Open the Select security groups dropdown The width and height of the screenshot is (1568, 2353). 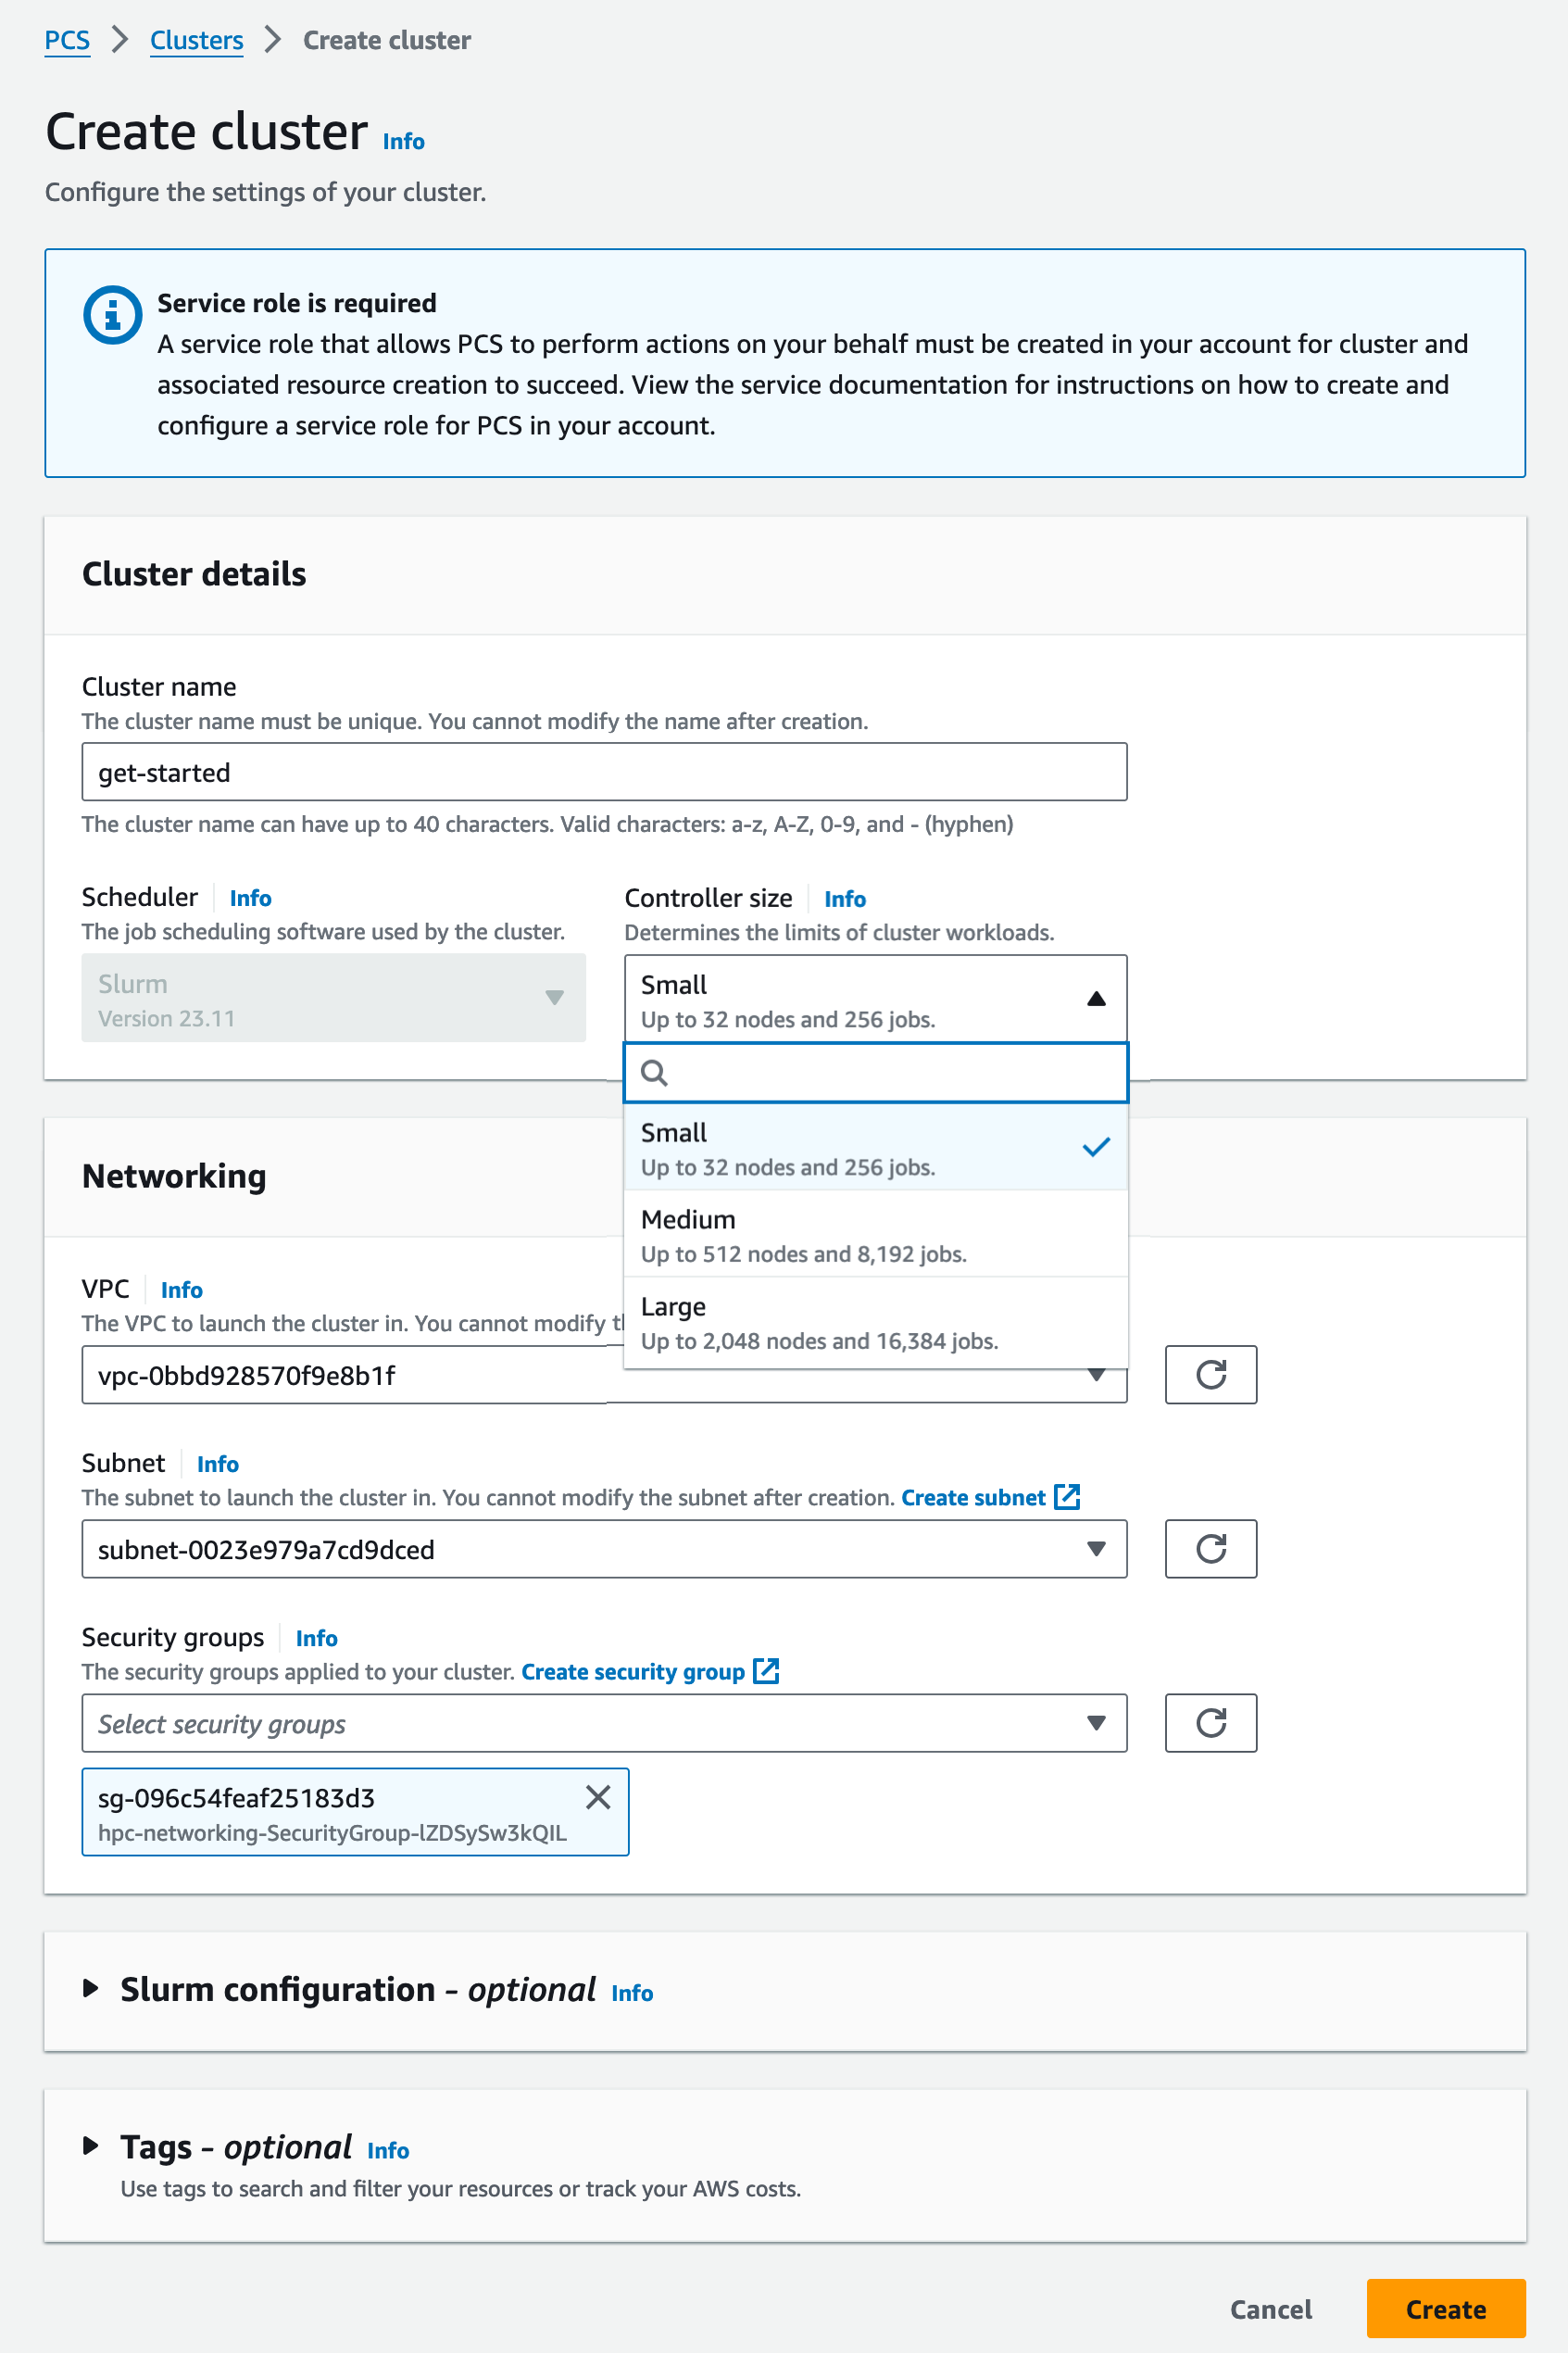(x=604, y=1722)
